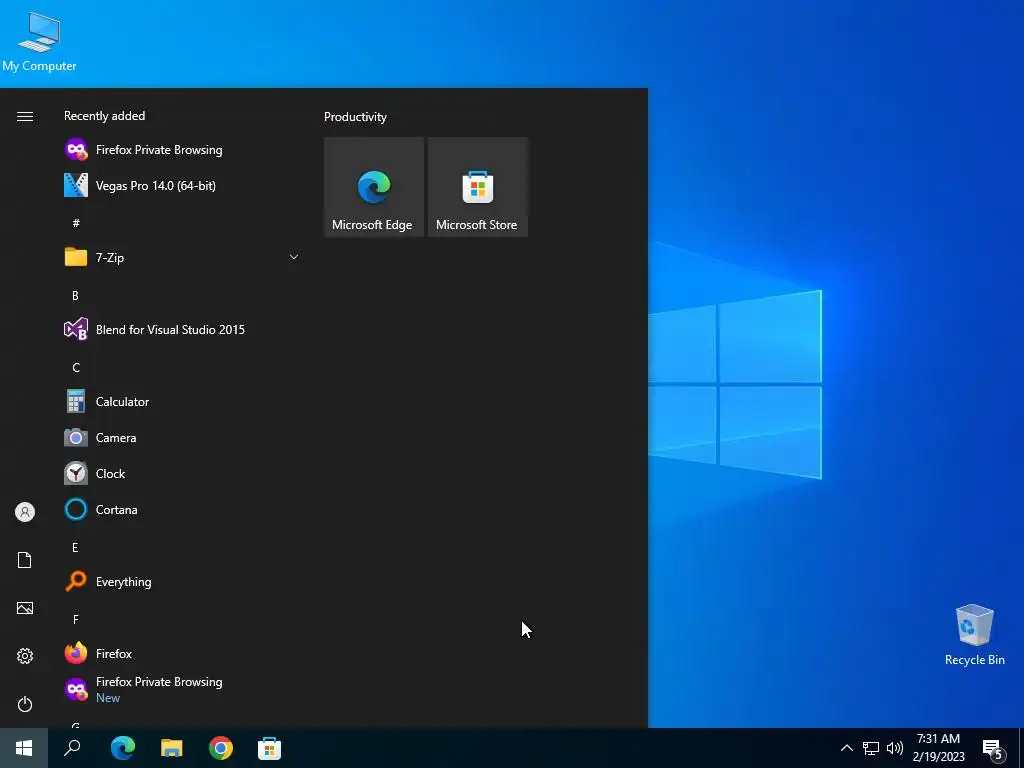Select the Recycle Bin desktop icon
The width and height of the screenshot is (1024, 768).
[974, 635]
